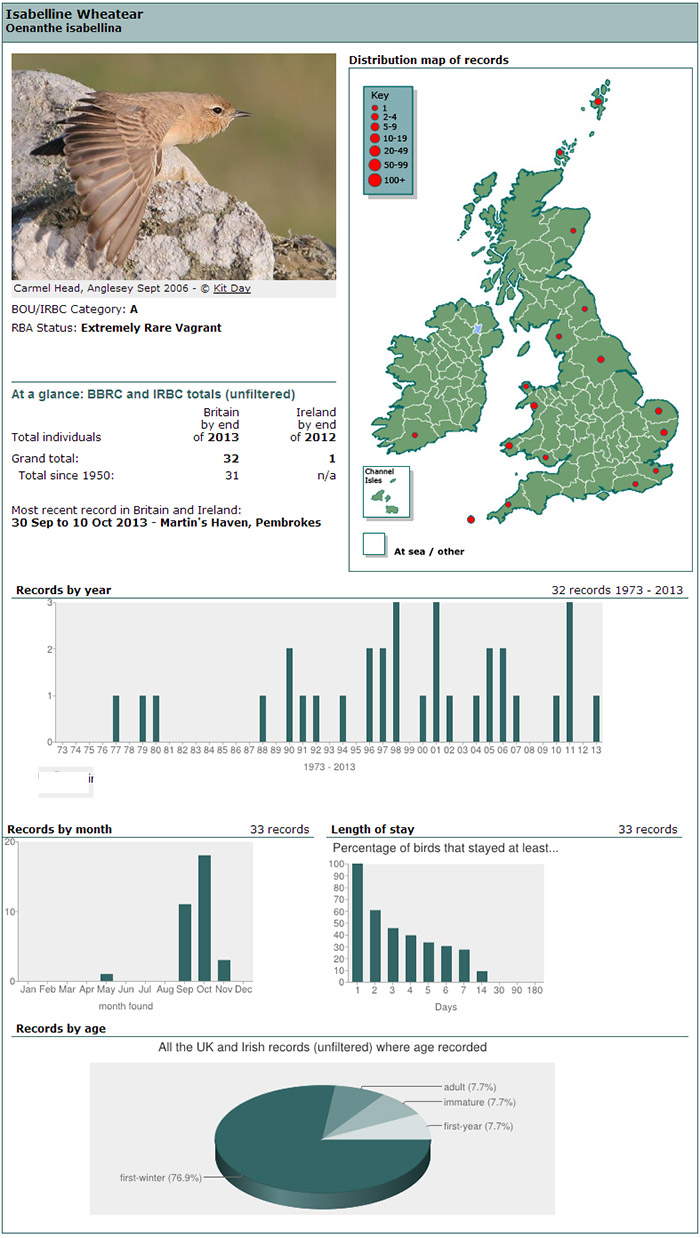Click the Sep bar in Records by month
The image size is (700, 1238).
[x=185, y=942]
